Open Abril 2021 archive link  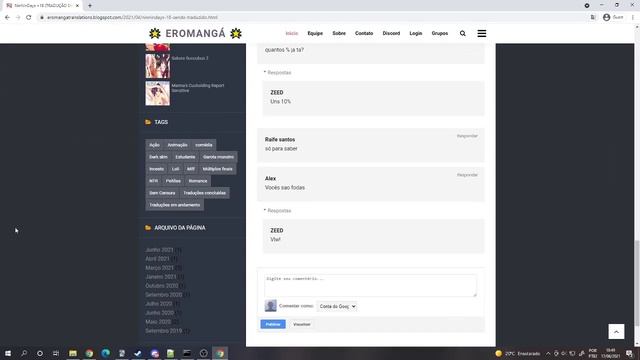click(157, 259)
